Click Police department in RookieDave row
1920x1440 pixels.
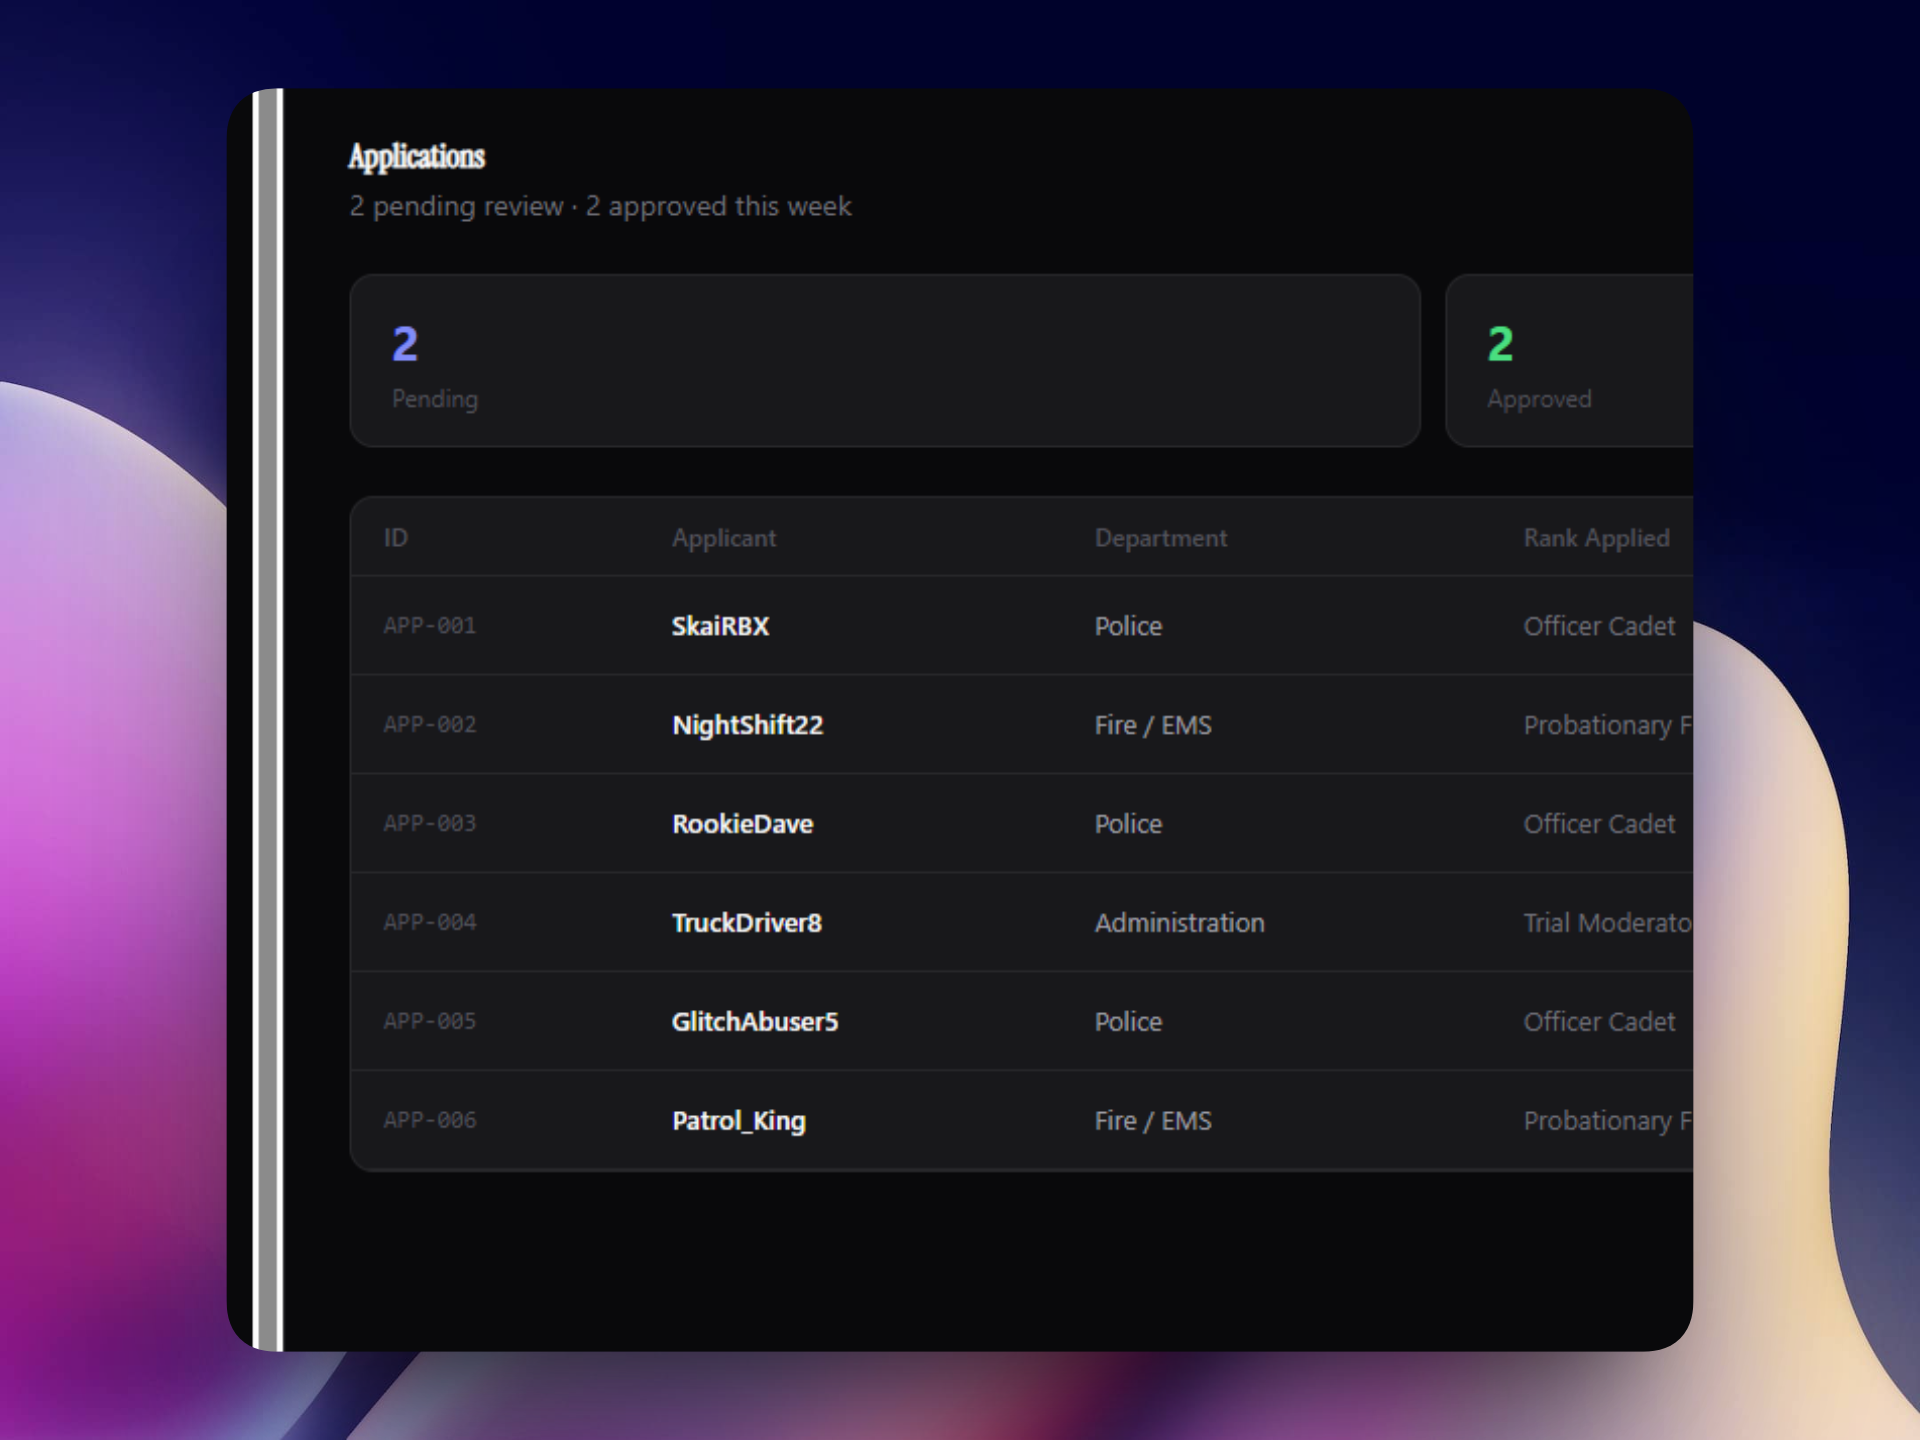pyautogui.click(x=1128, y=824)
